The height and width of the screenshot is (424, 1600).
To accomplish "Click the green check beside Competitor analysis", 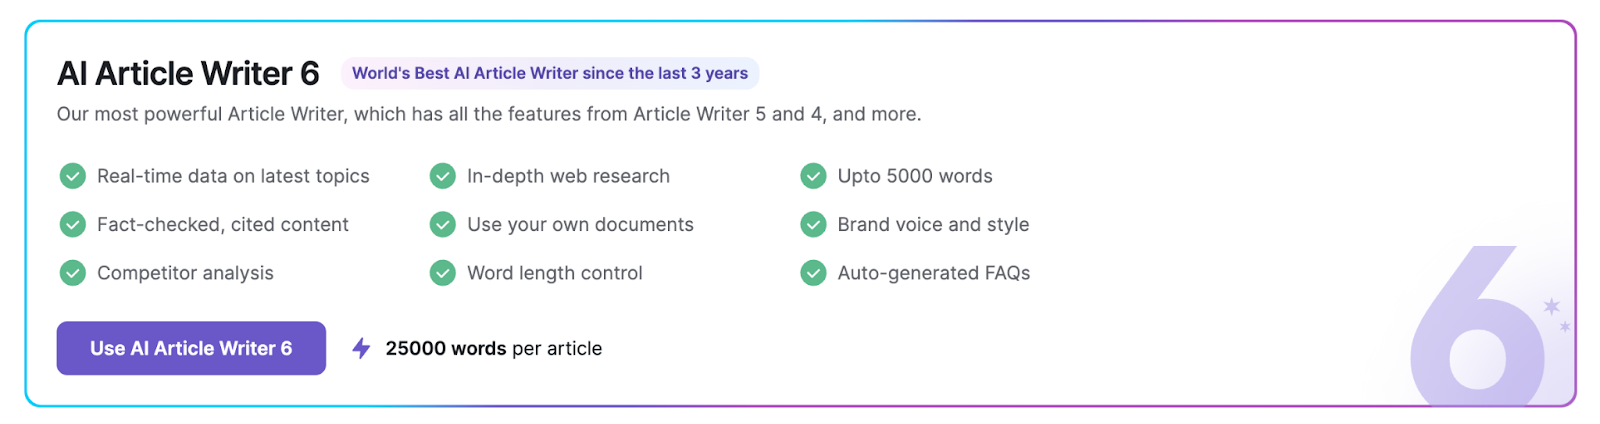I will (73, 273).
